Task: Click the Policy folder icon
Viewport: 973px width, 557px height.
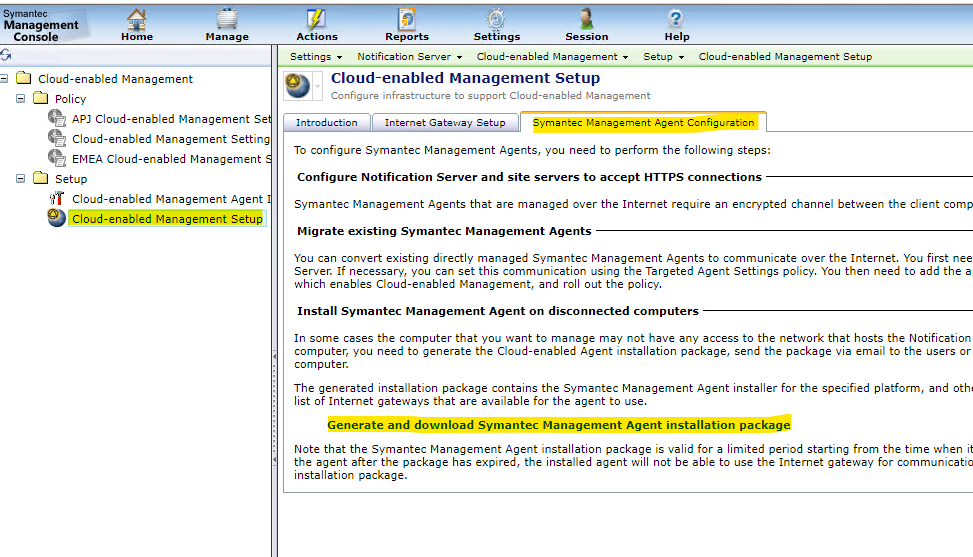Action: [40, 98]
